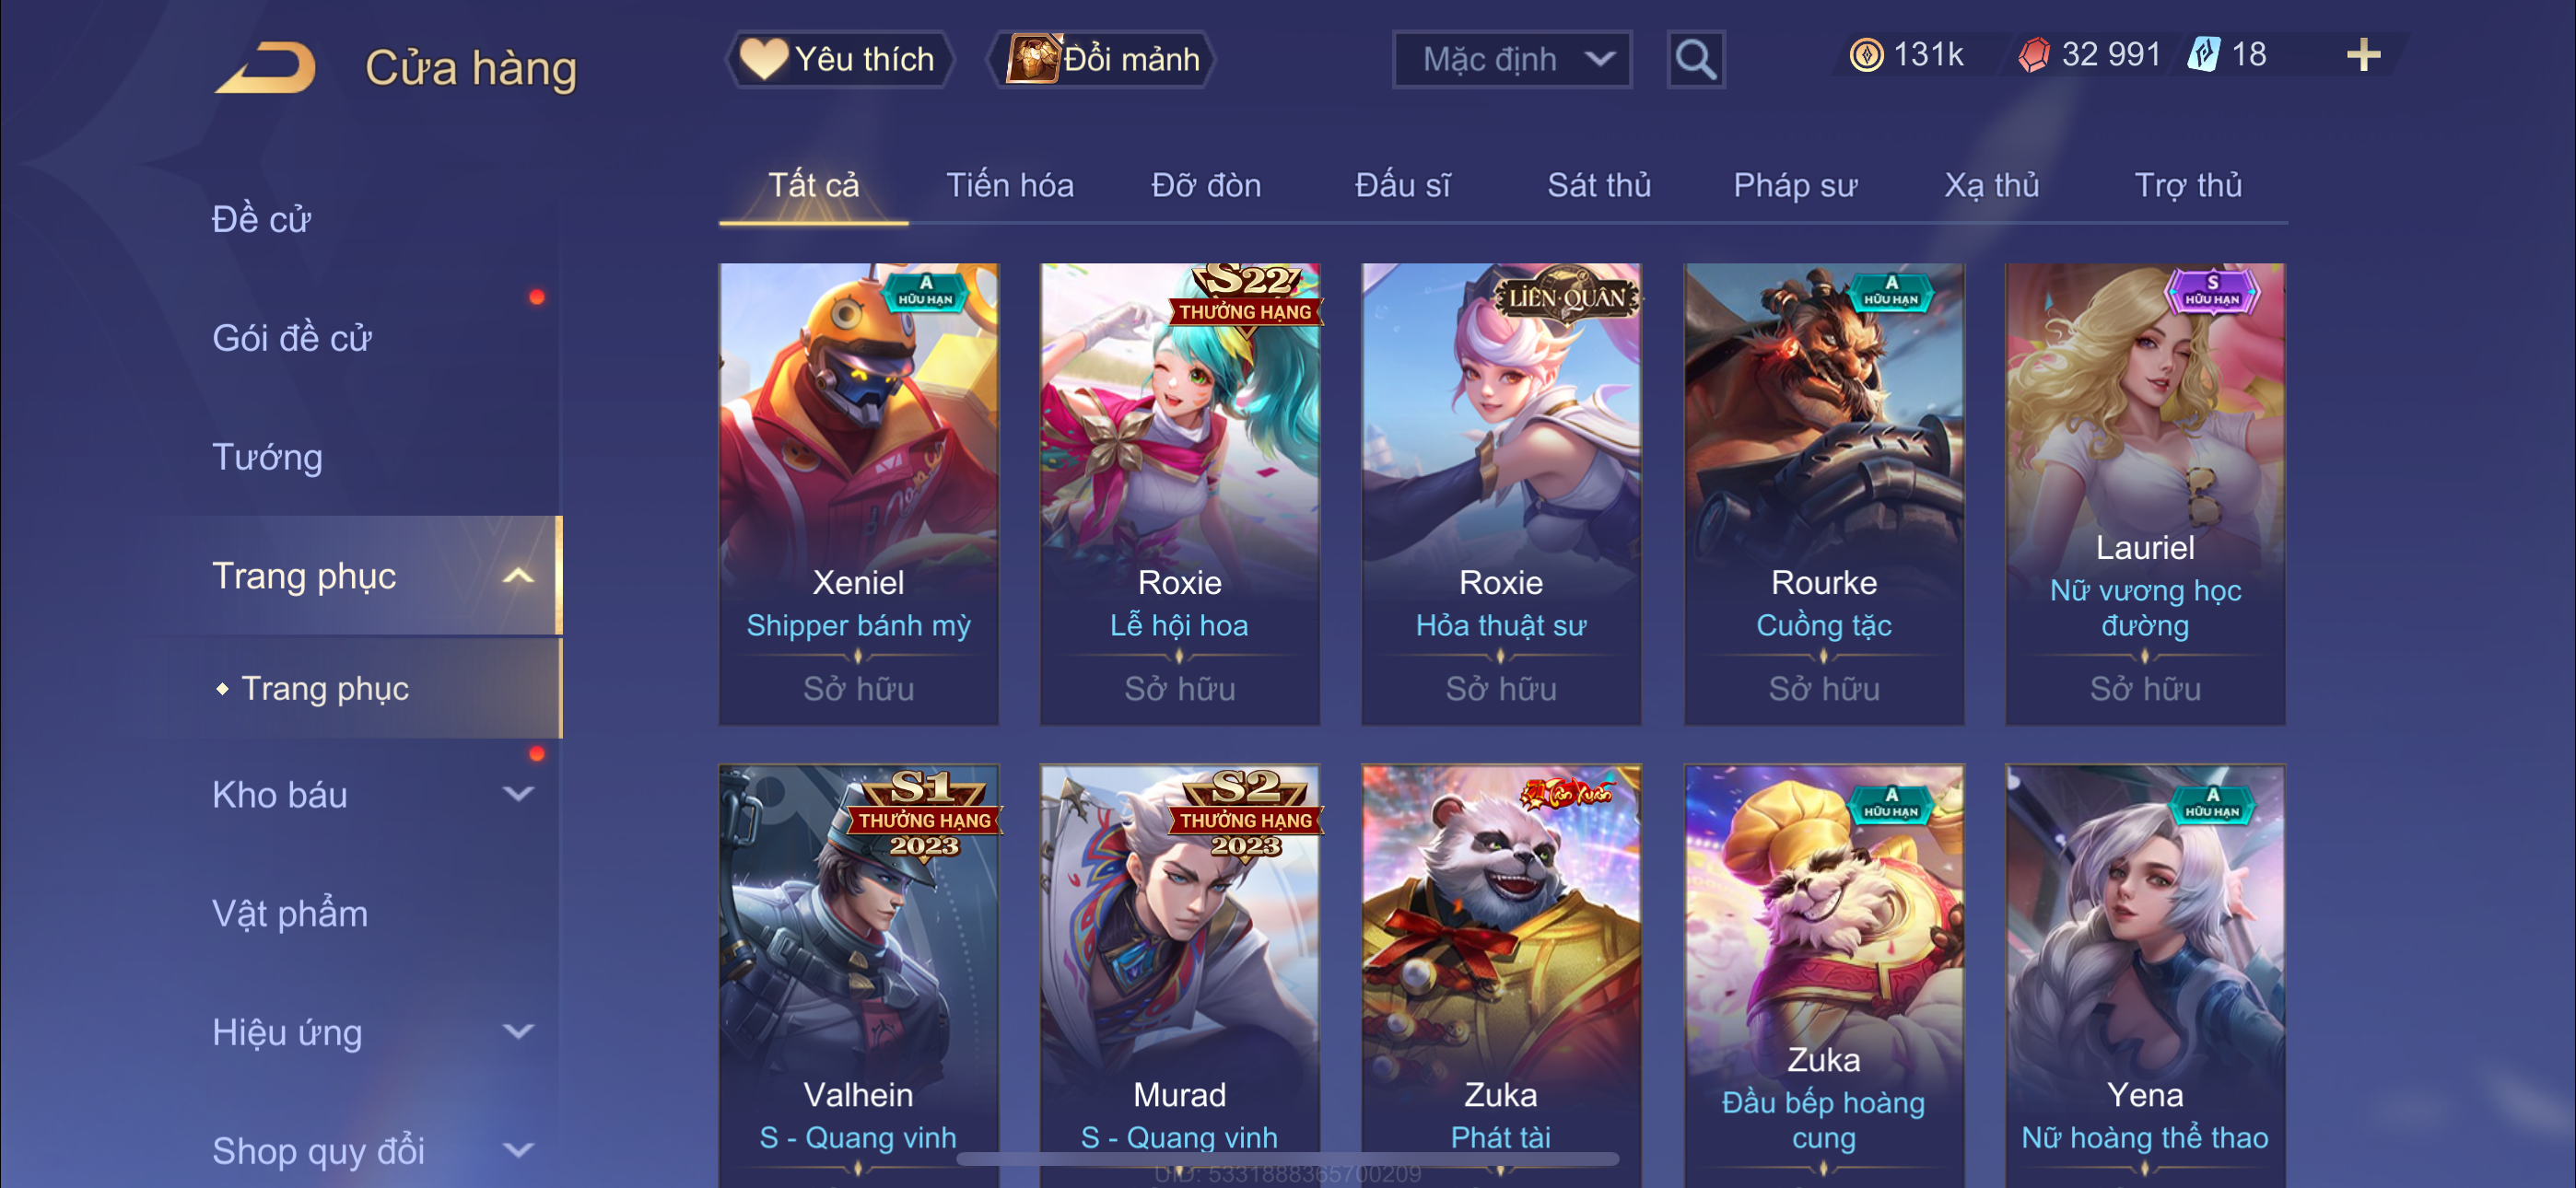
Task: Click the gold coin balance icon
Action: click(x=1865, y=55)
